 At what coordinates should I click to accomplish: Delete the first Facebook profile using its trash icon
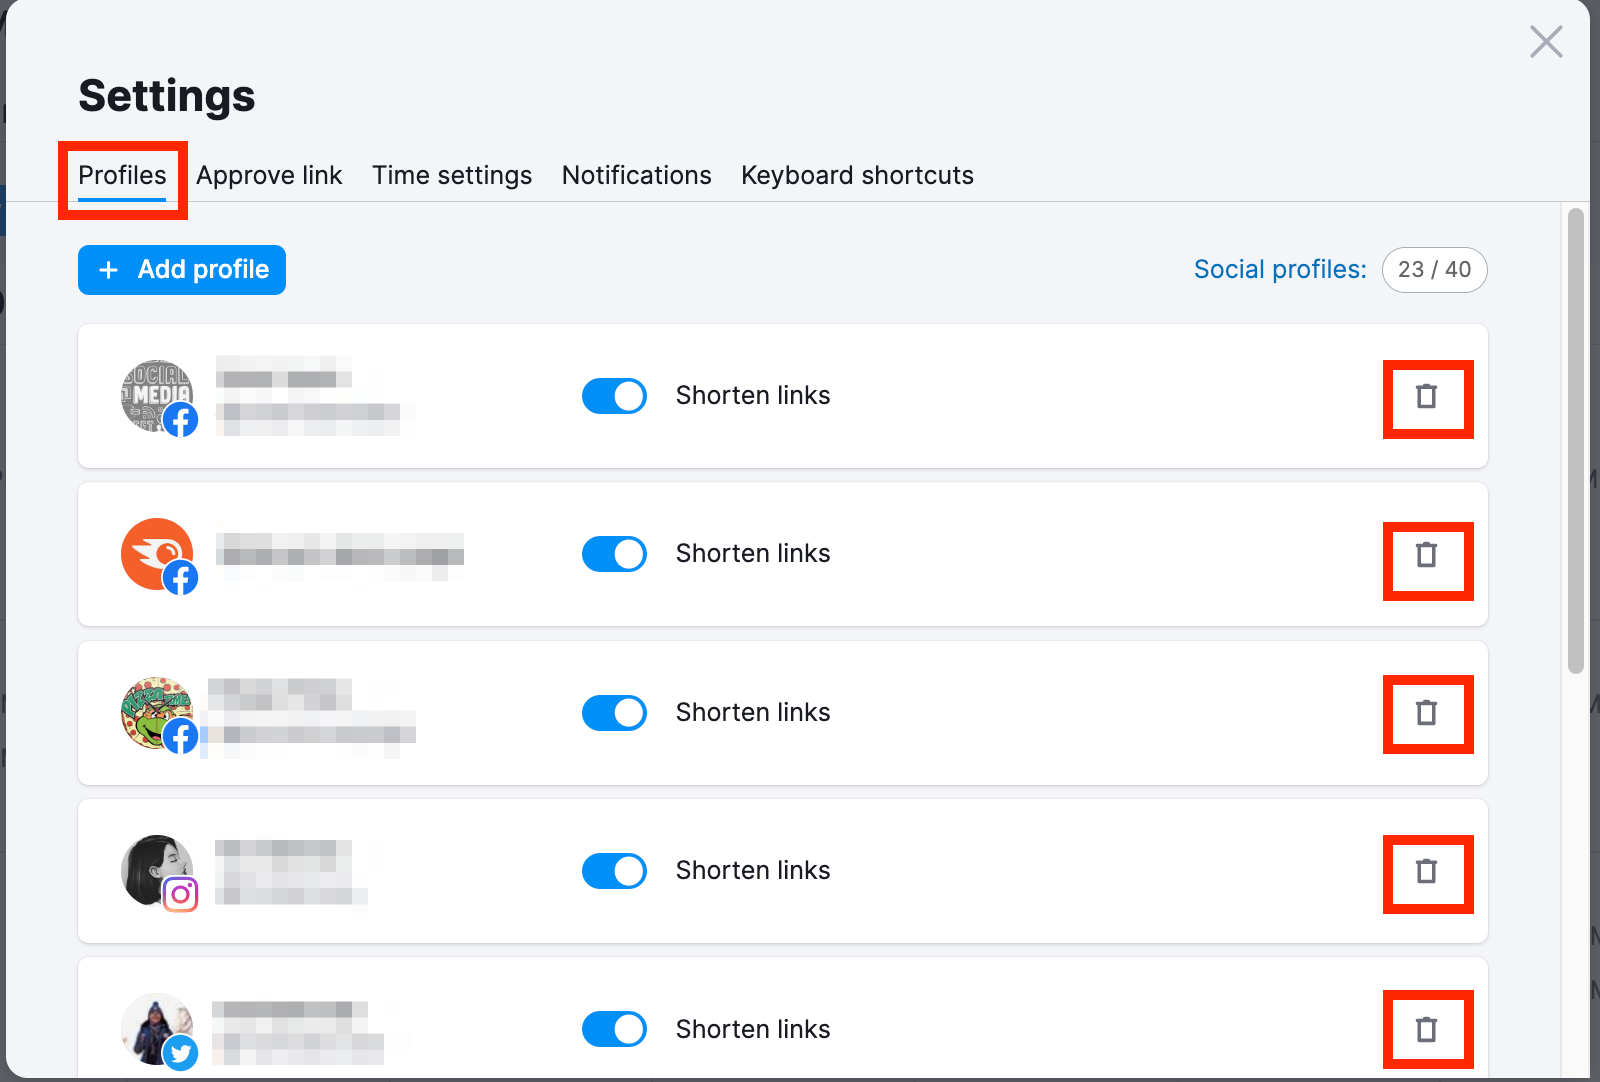[x=1428, y=398]
